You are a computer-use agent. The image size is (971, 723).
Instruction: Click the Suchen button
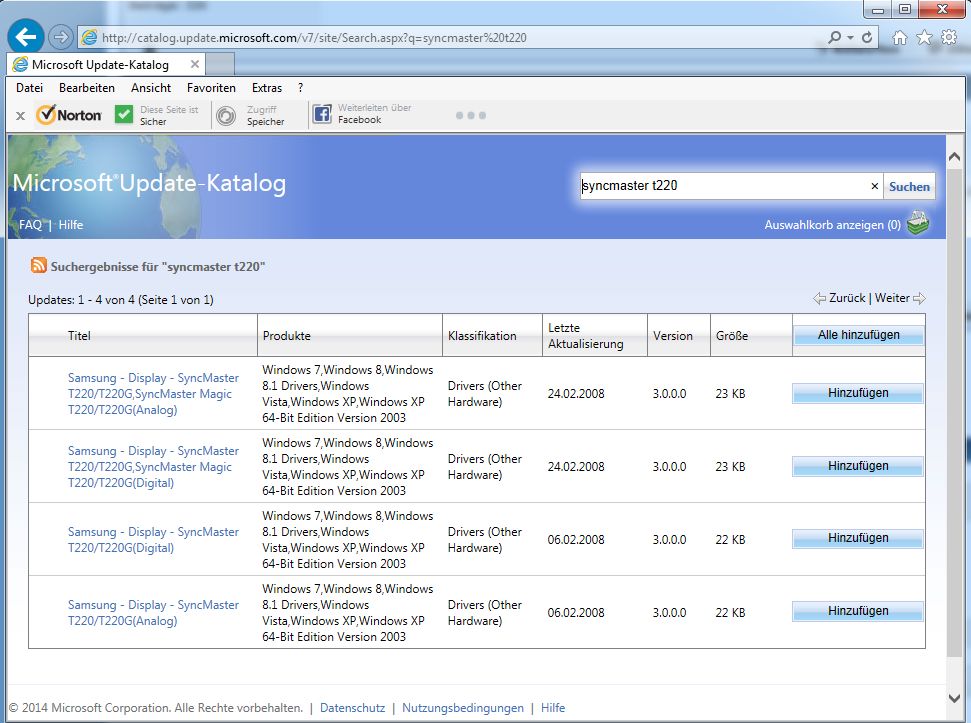coord(909,186)
